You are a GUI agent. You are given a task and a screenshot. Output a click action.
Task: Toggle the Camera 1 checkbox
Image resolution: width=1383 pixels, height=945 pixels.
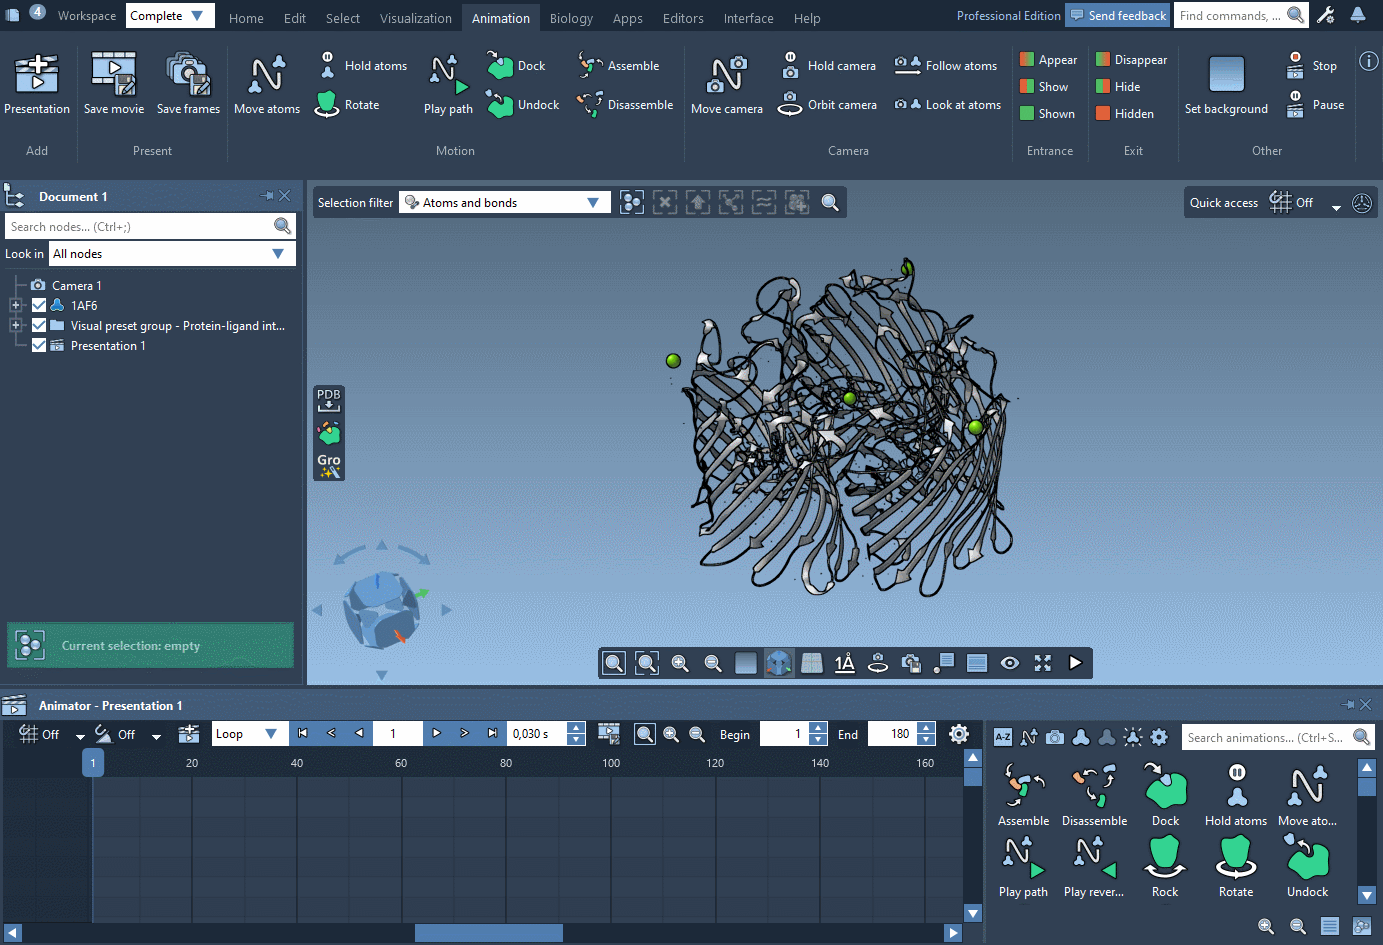coord(38,285)
